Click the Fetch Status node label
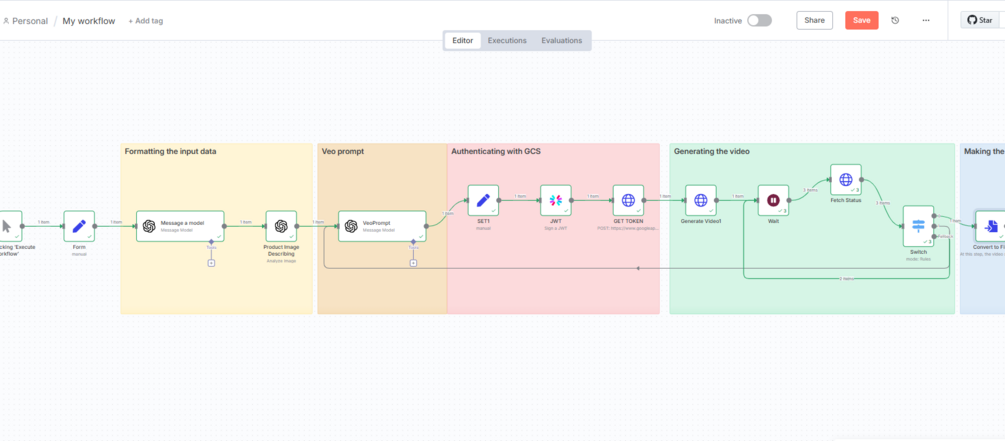This screenshot has height=441, width=1005. tap(846, 200)
